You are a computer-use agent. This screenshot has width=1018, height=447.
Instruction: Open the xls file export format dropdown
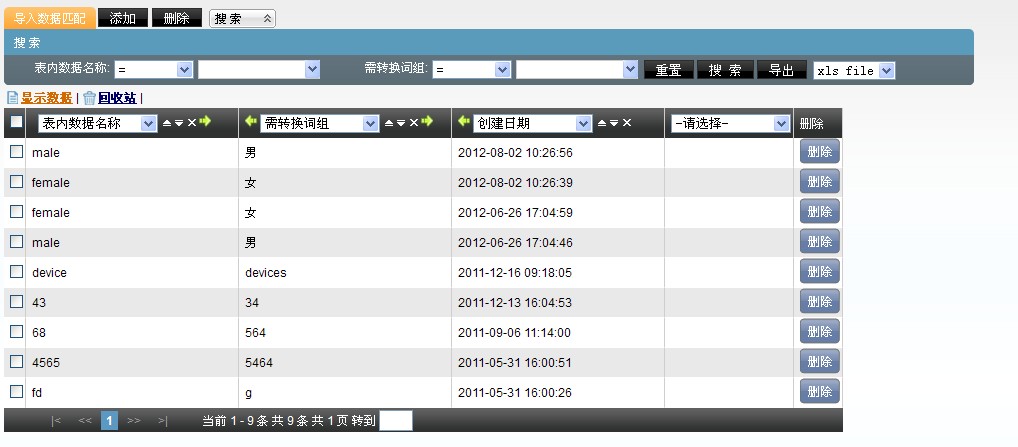pyautogui.click(x=853, y=70)
